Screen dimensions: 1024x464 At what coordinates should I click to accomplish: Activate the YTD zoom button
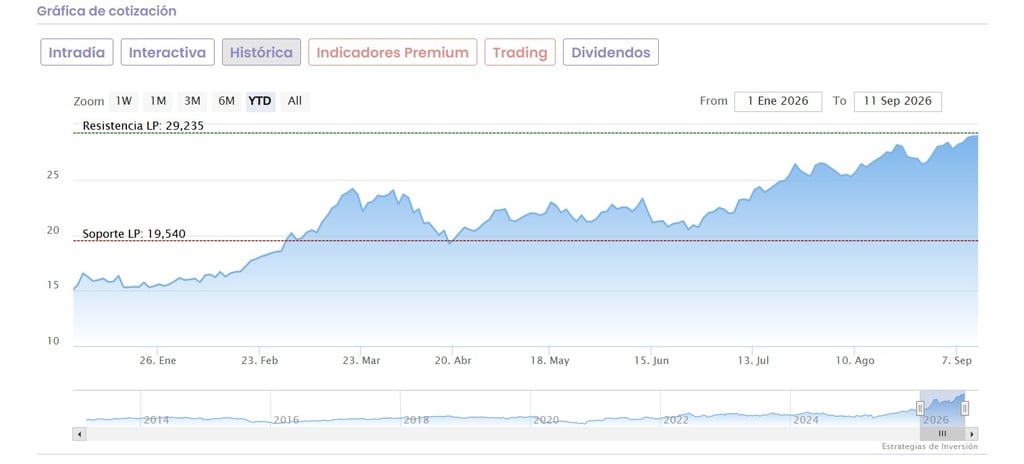(x=260, y=101)
